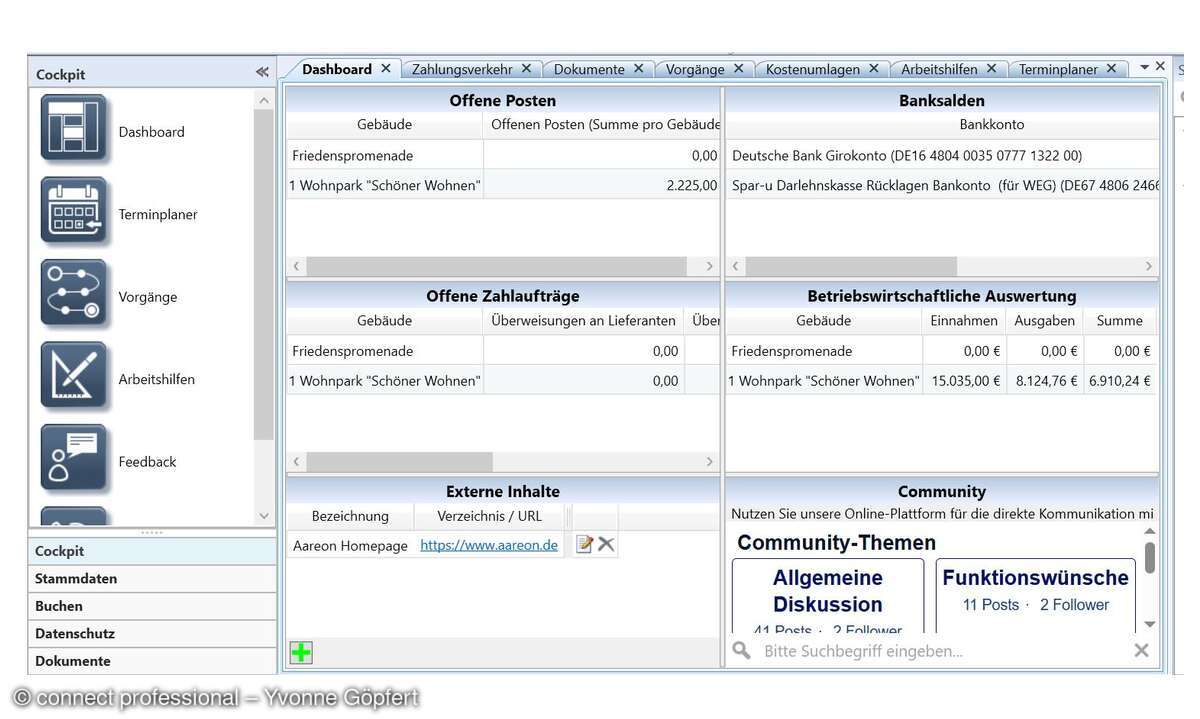Collapse the Cockpit sidebar panel
The width and height of the screenshot is (1200, 719).
[x=262, y=73]
